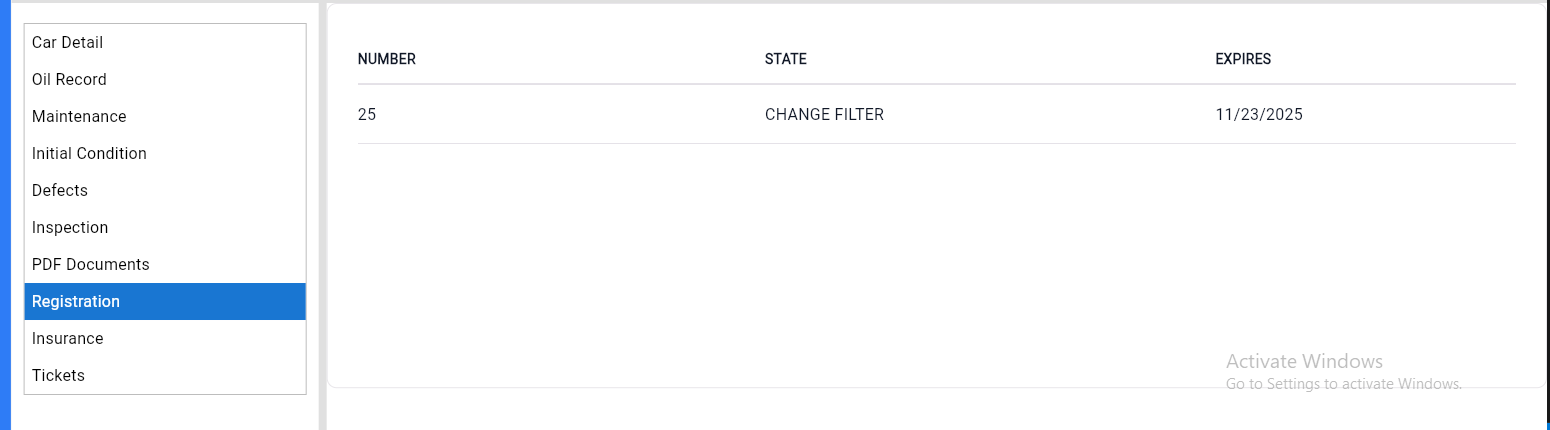This screenshot has height=430, width=1550.
Task: Go to the Maintenance section
Action: click(x=79, y=117)
